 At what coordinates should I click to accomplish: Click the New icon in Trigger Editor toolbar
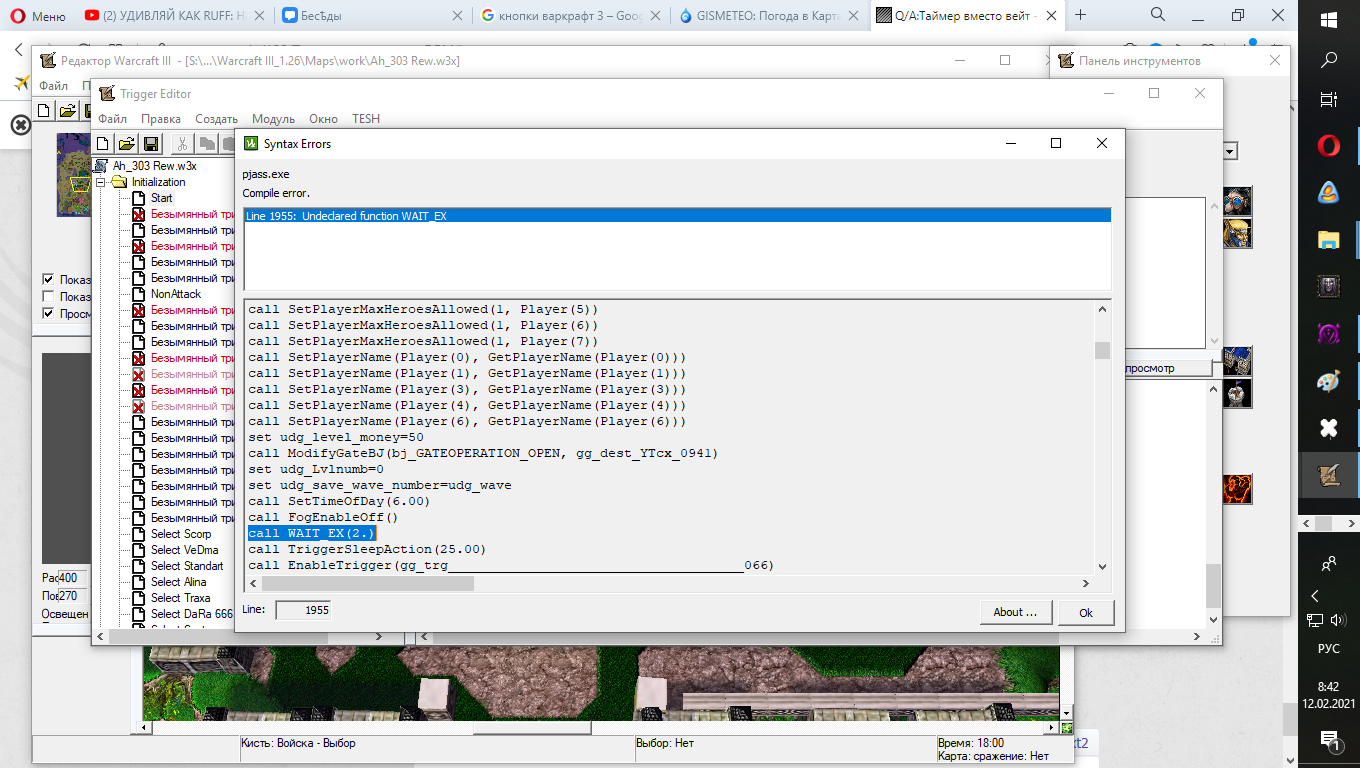103,144
